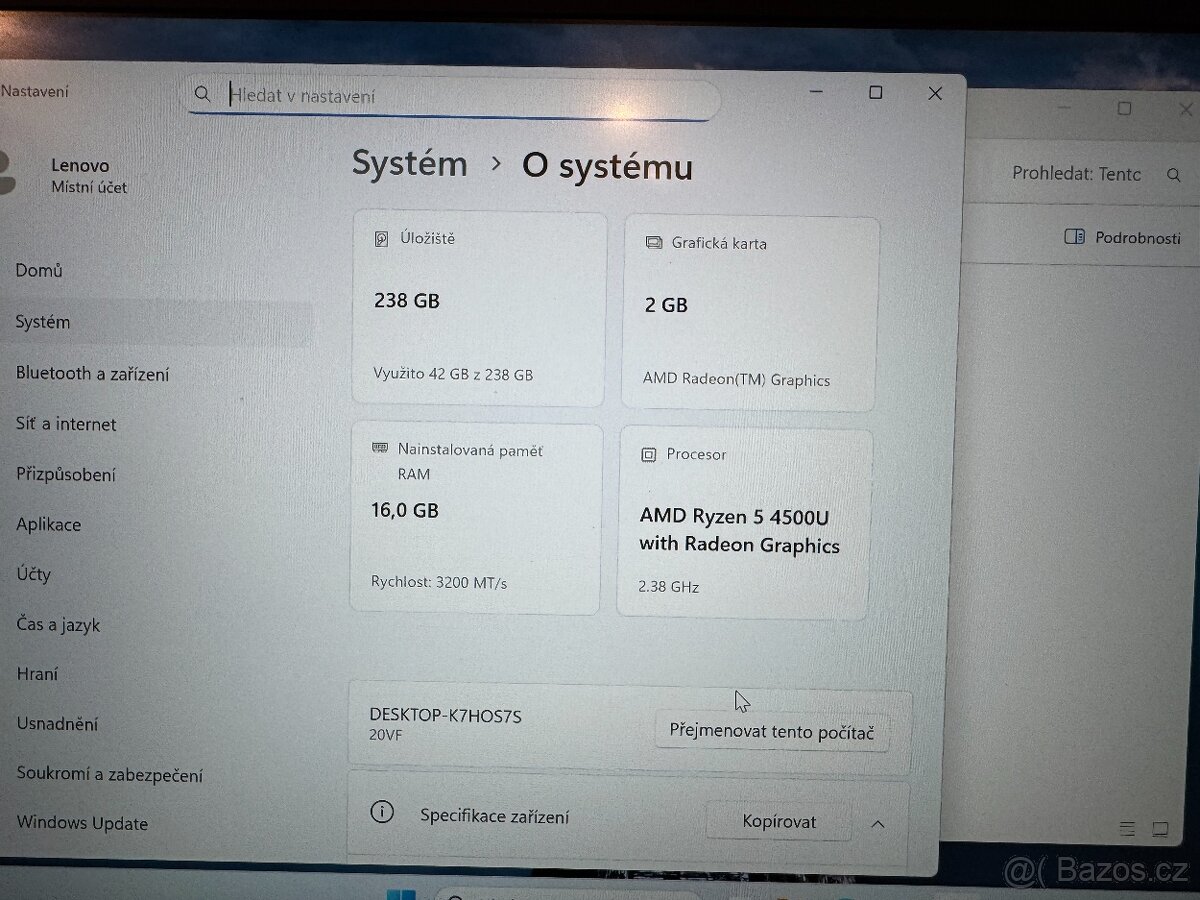Switch Explorer to large icons view

pos(1160,829)
